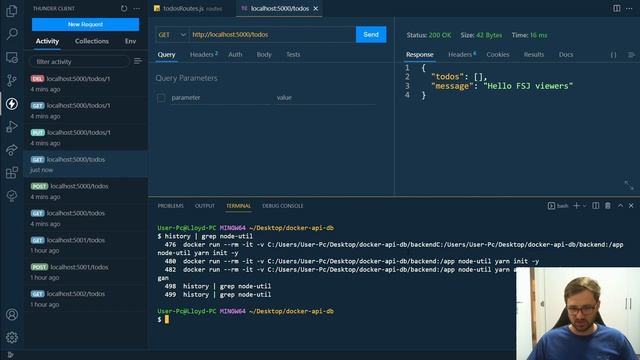Open the request Body tab
The width and height of the screenshot is (640, 360).
pyautogui.click(x=264, y=54)
